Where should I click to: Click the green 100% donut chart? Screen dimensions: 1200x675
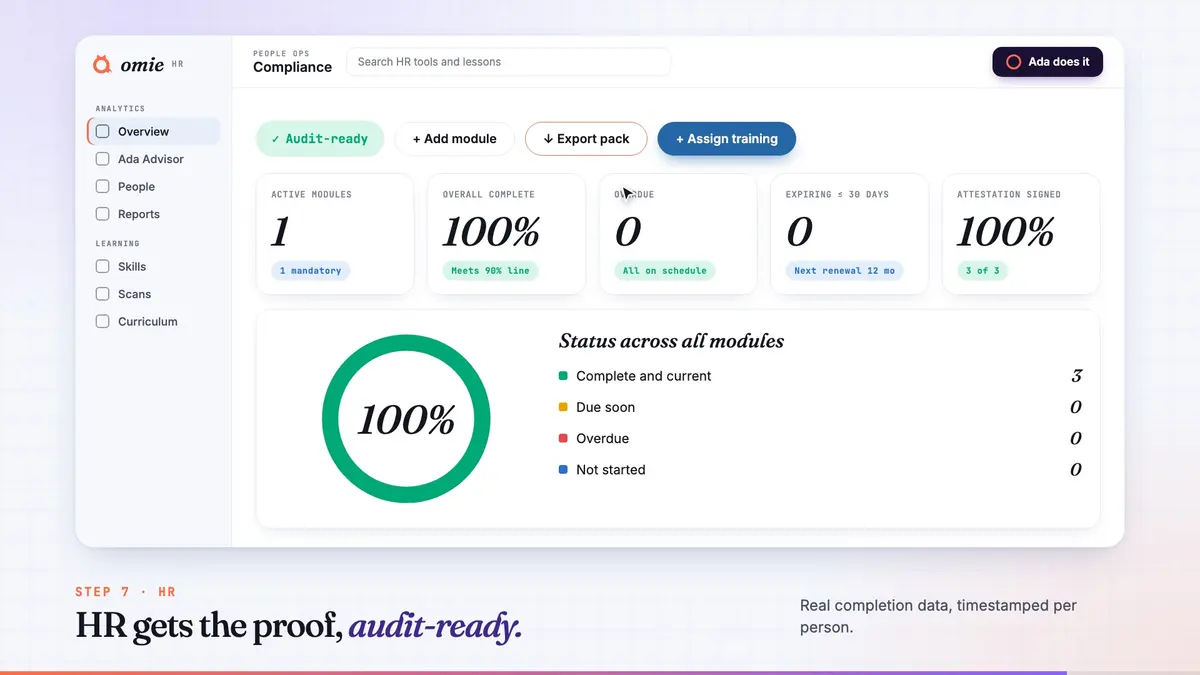pyautogui.click(x=406, y=419)
